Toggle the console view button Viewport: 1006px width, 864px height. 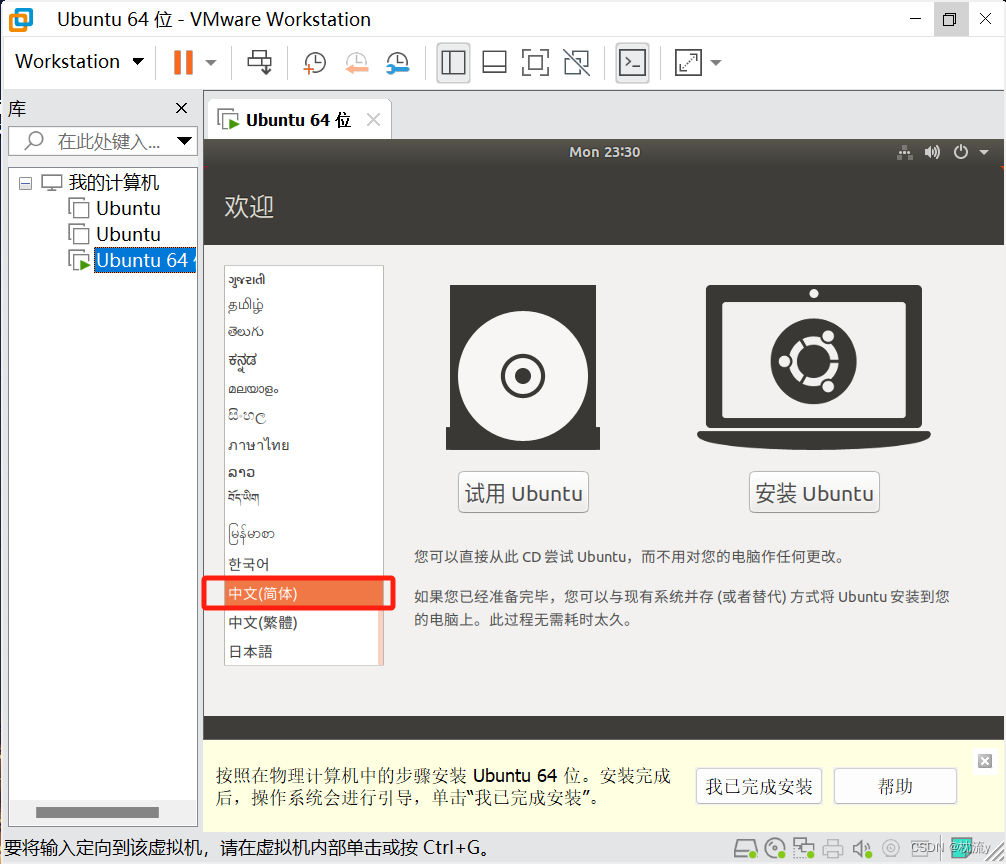tap(632, 63)
